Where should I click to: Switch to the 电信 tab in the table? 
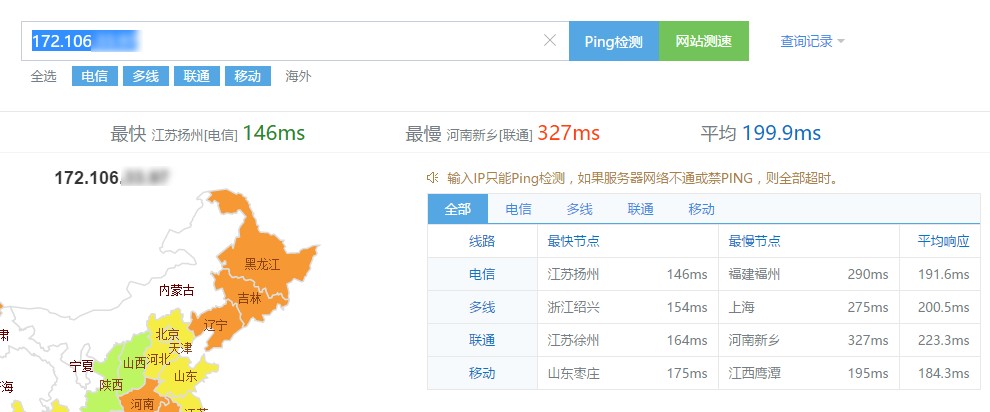(x=518, y=209)
